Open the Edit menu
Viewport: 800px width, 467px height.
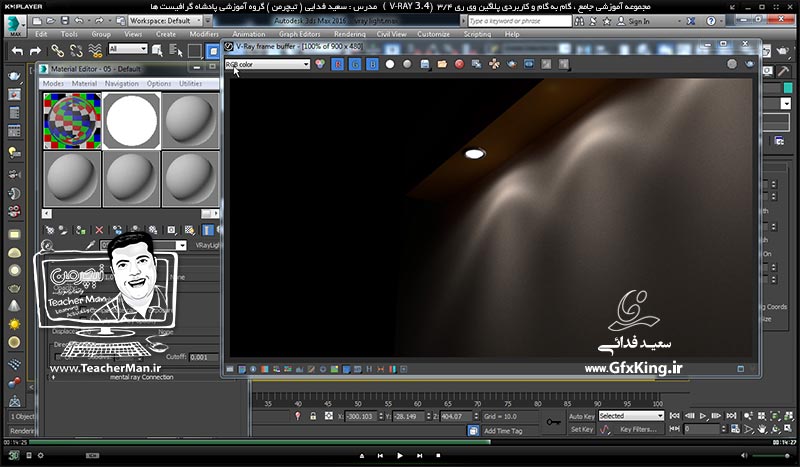coord(41,34)
